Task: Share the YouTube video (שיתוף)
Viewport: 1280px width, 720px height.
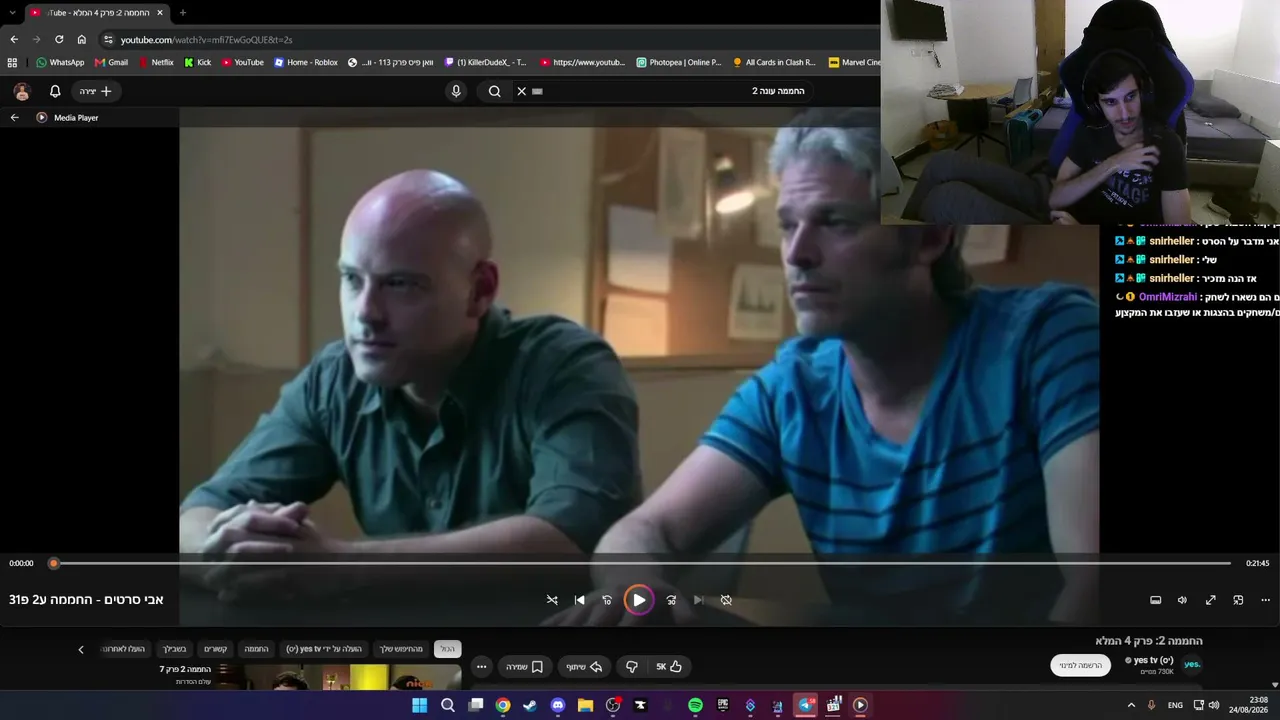Action: [584, 667]
